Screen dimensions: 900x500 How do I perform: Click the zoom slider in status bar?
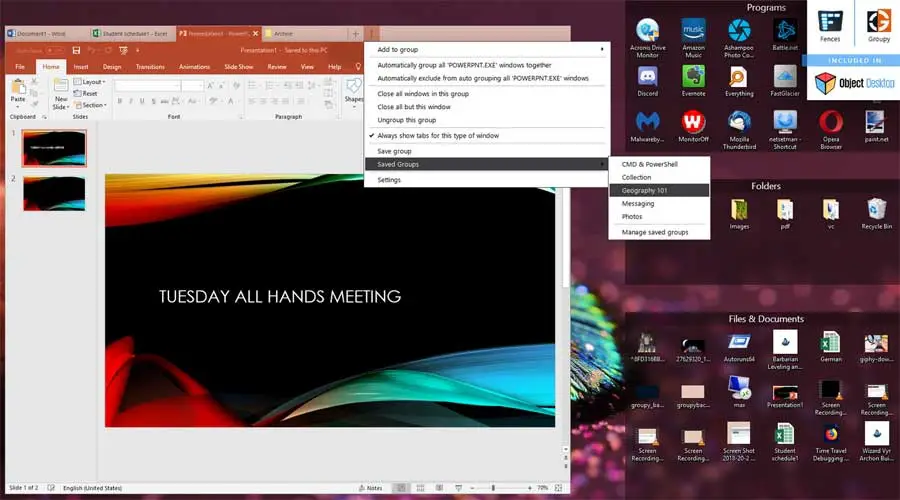[493, 488]
